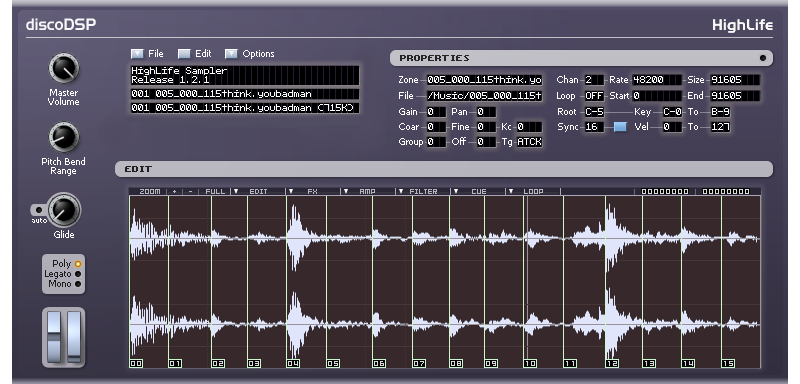Click cue marker 10
This screenshot has width=800, height=384.
(x=530, y=364)
